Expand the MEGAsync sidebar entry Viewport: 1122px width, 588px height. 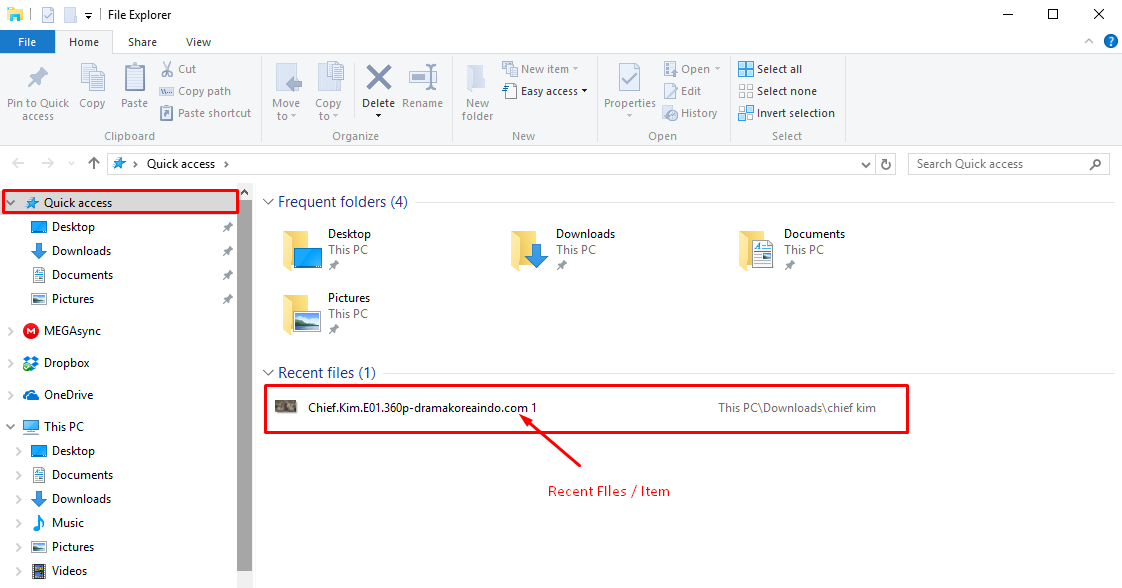(x=10, y=330)
